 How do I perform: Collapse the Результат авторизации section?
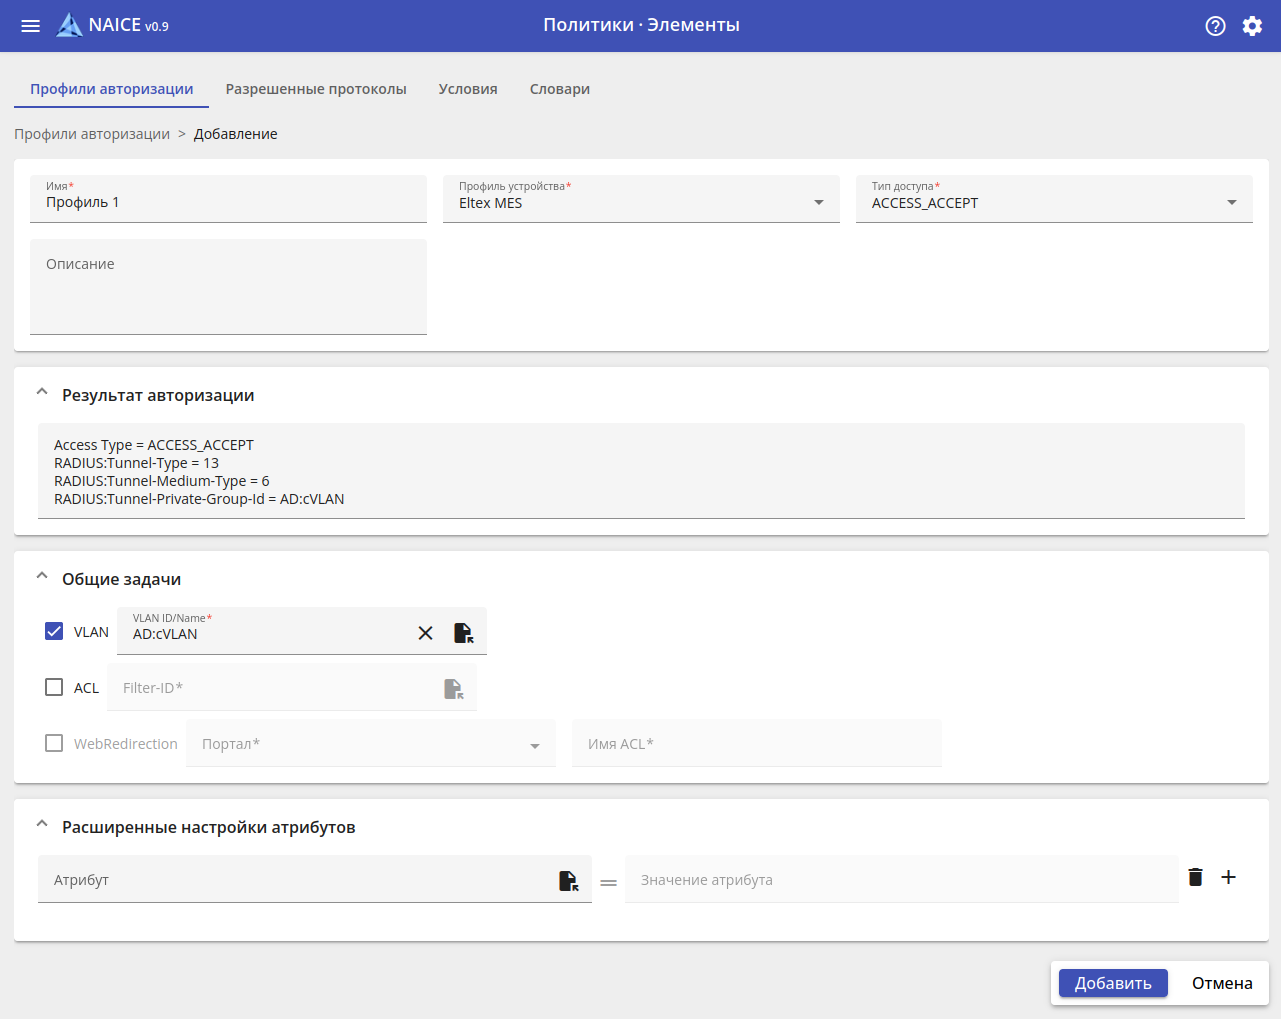point(42,393)
